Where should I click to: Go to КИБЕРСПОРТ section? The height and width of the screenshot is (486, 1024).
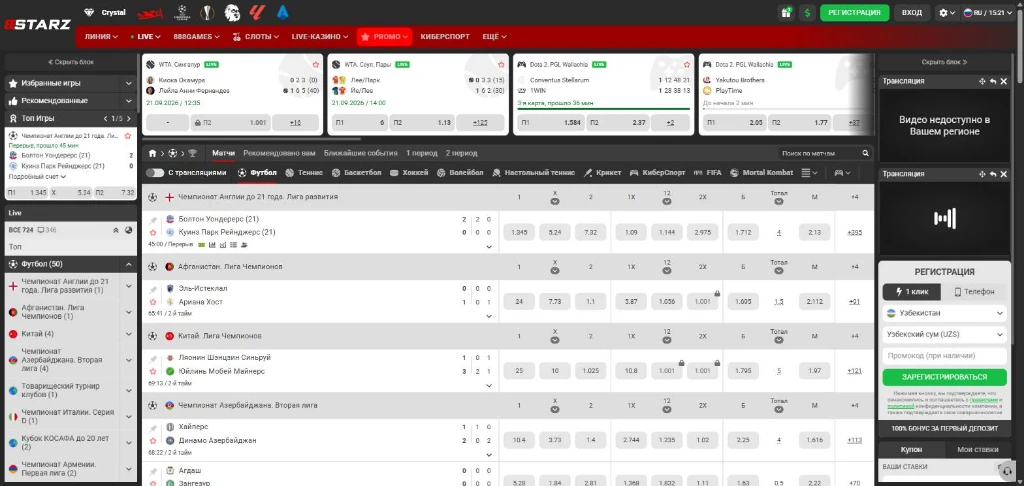(x=445, y=37)
